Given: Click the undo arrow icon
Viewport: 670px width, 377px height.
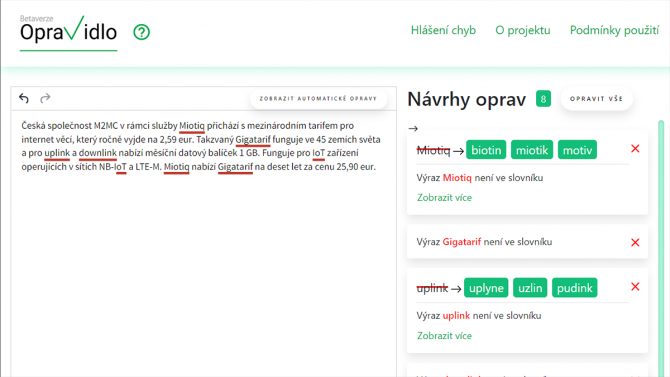Looking at the screenshot, I should click(24, 98).
